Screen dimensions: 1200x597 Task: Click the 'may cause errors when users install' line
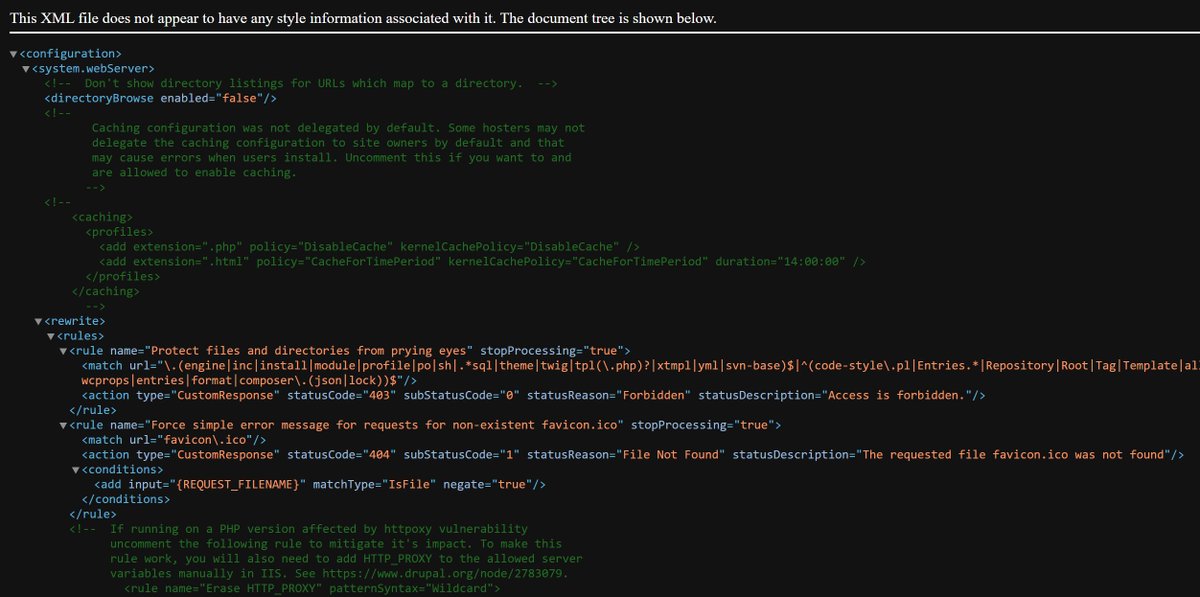point(332,158)
